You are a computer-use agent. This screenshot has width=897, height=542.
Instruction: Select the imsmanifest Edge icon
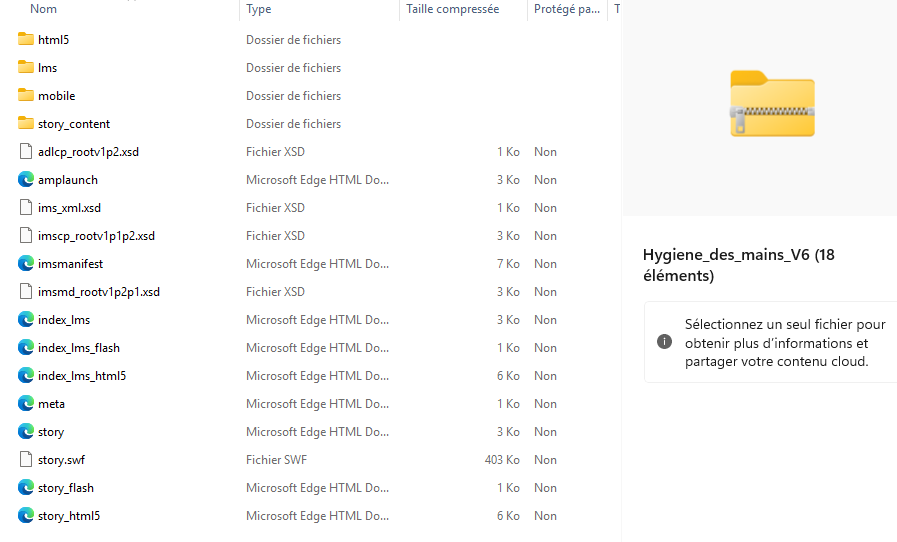click(x=26, y=264)
